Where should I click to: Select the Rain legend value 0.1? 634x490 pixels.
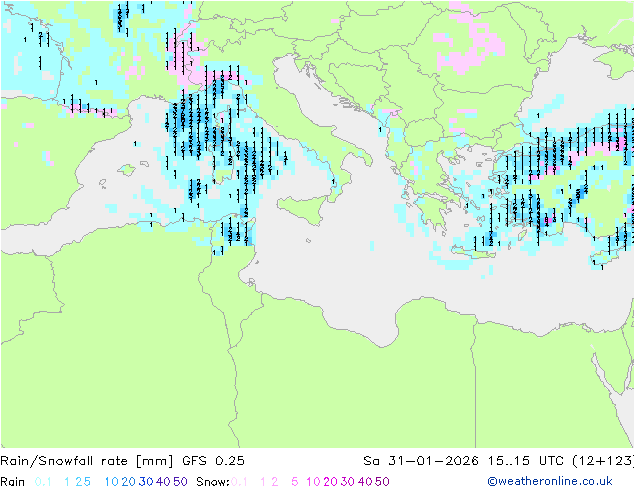click(x=43, y=482)
